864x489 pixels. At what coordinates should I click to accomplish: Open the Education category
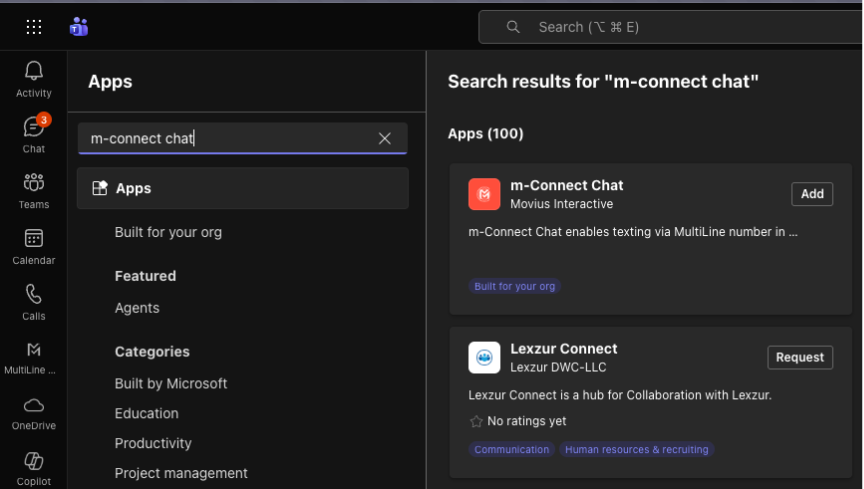pos(147,413)
